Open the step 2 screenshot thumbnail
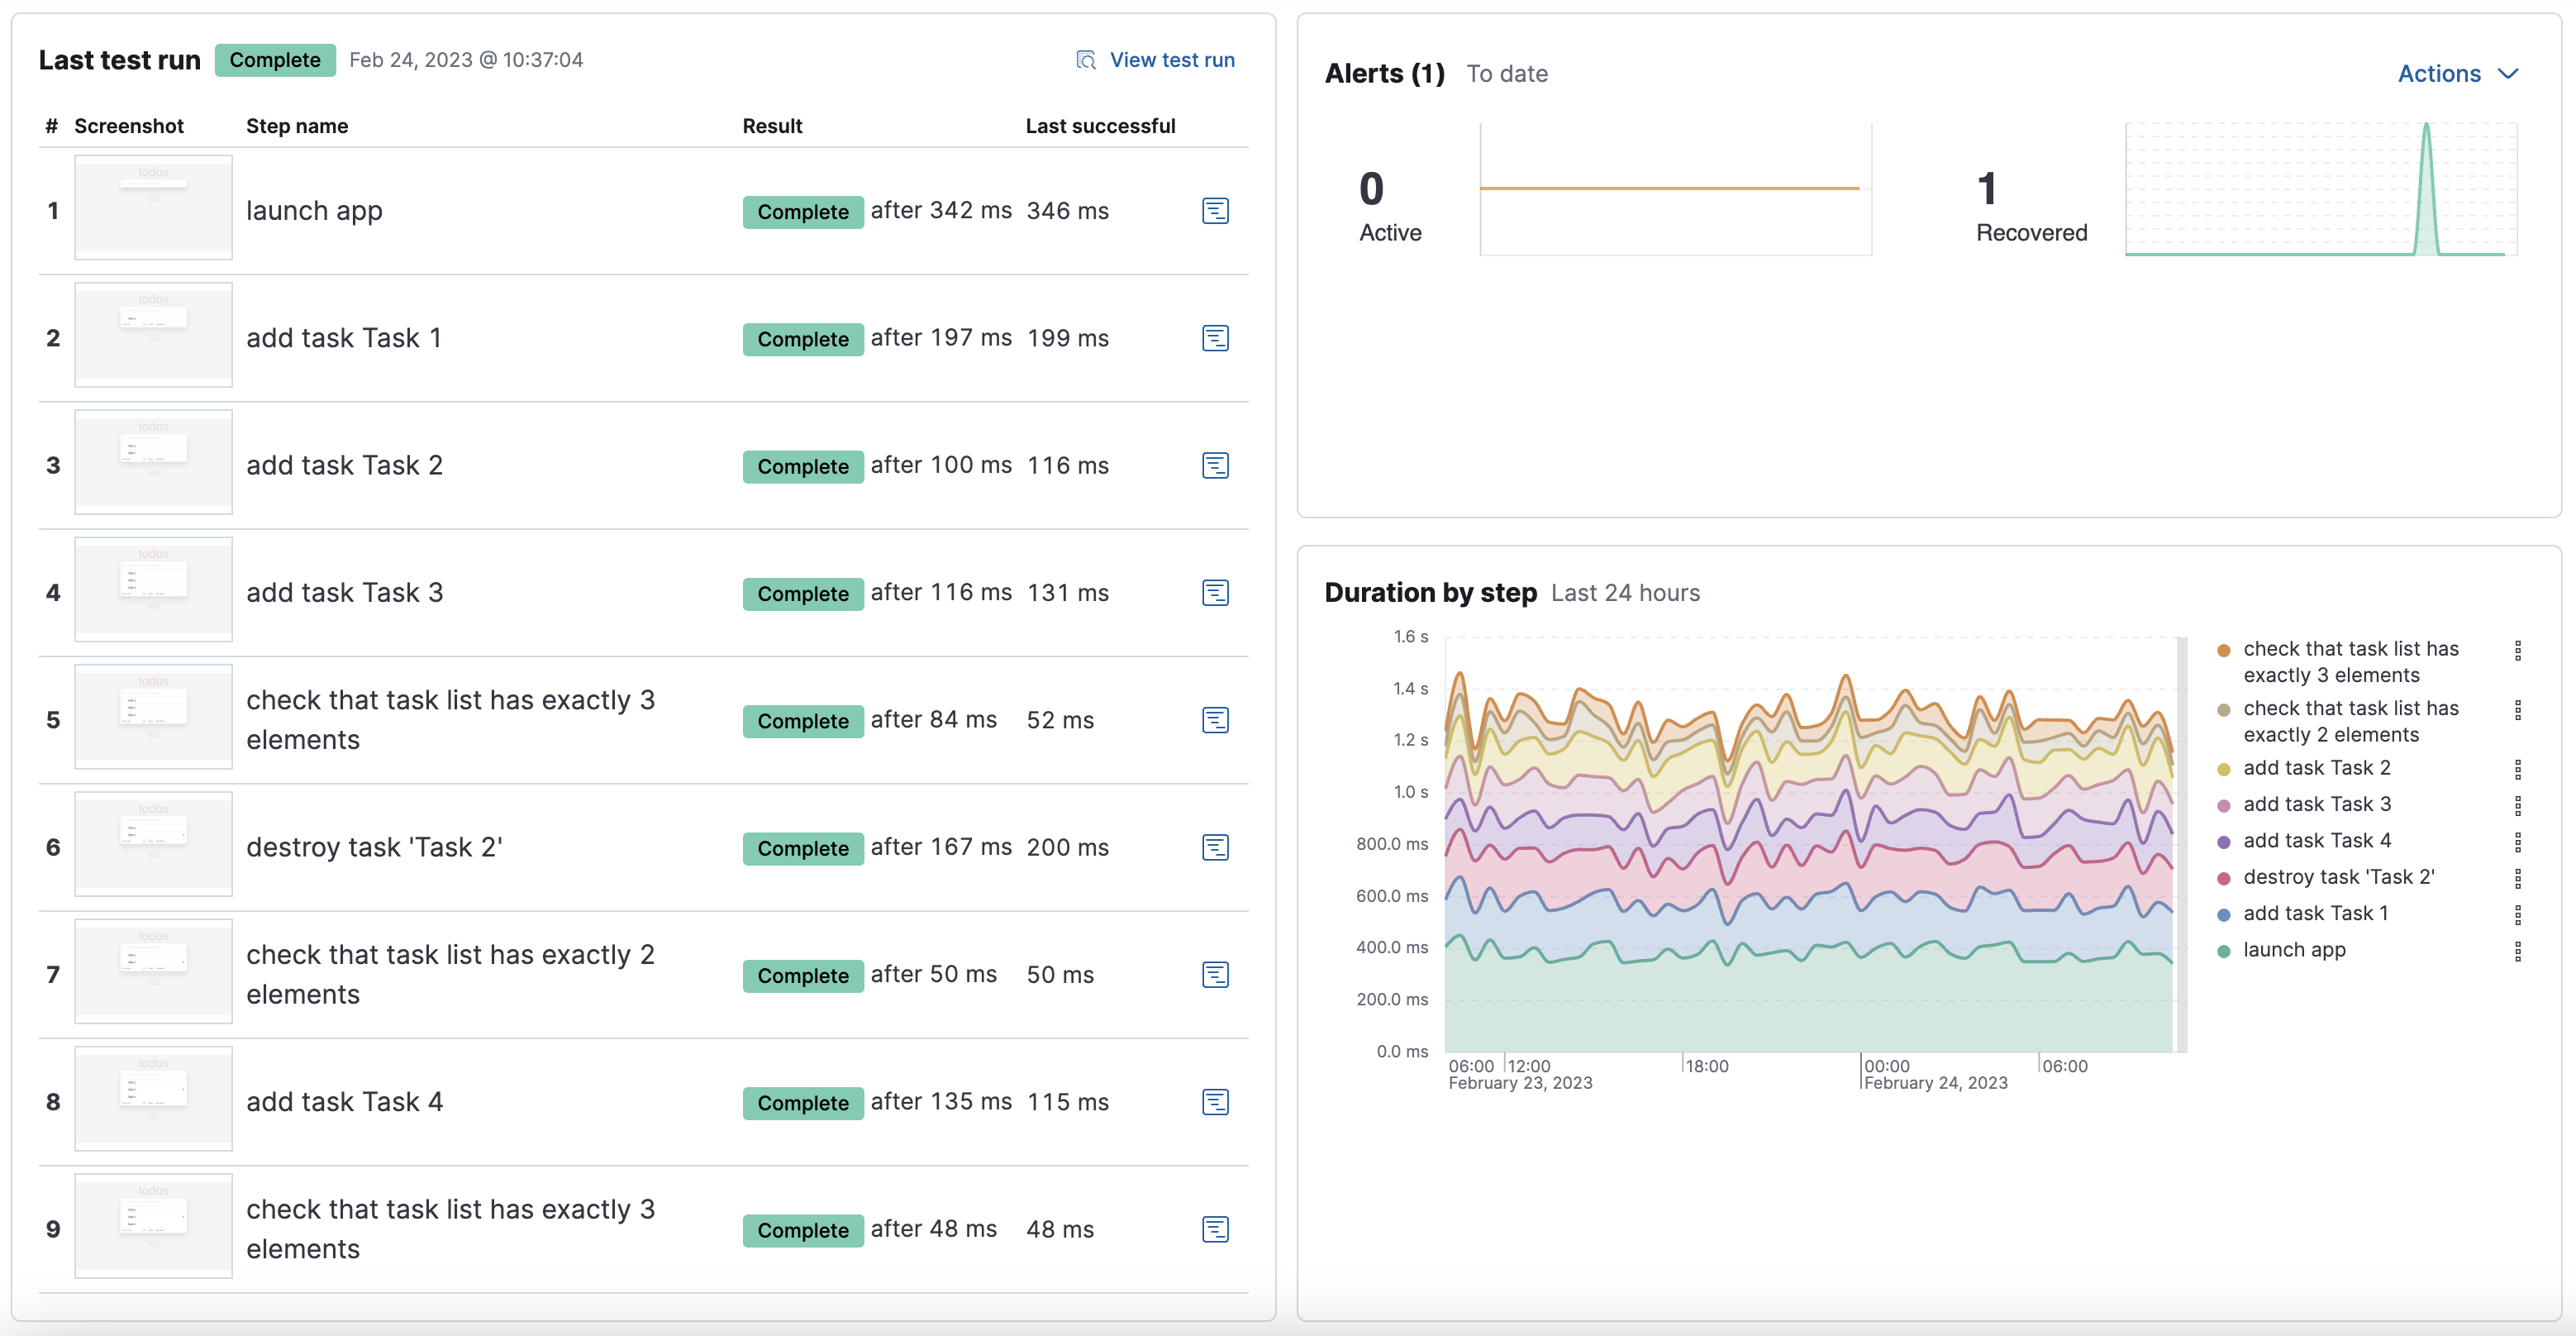The width and height of the screenshot is (2576, 1336). pos(151,336)
